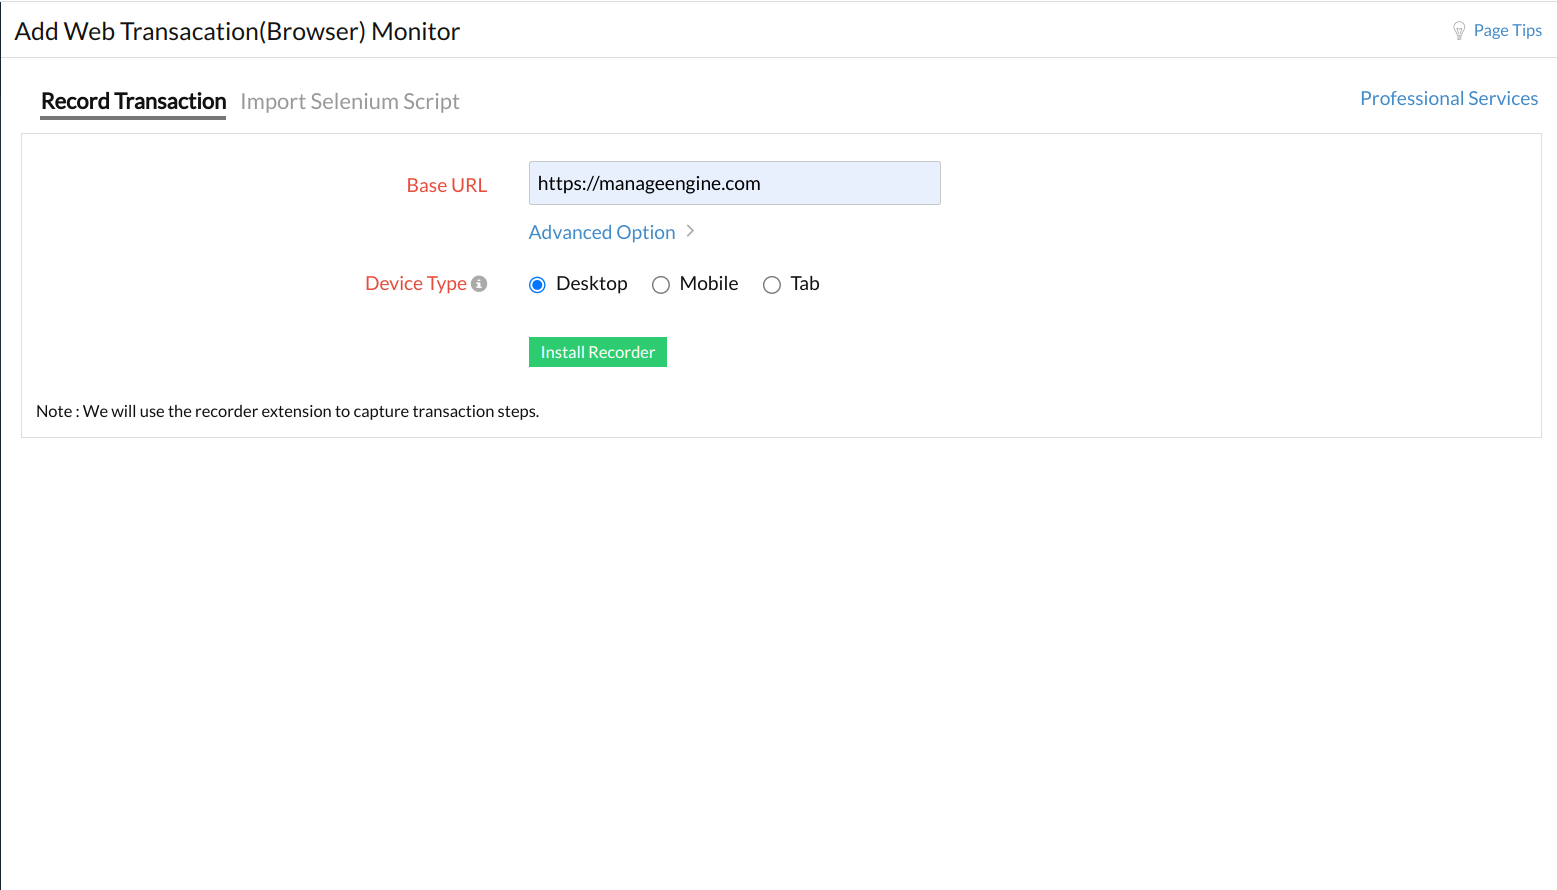
Task: Click the Device Type info icon
Action: click(x=480, y=283)
